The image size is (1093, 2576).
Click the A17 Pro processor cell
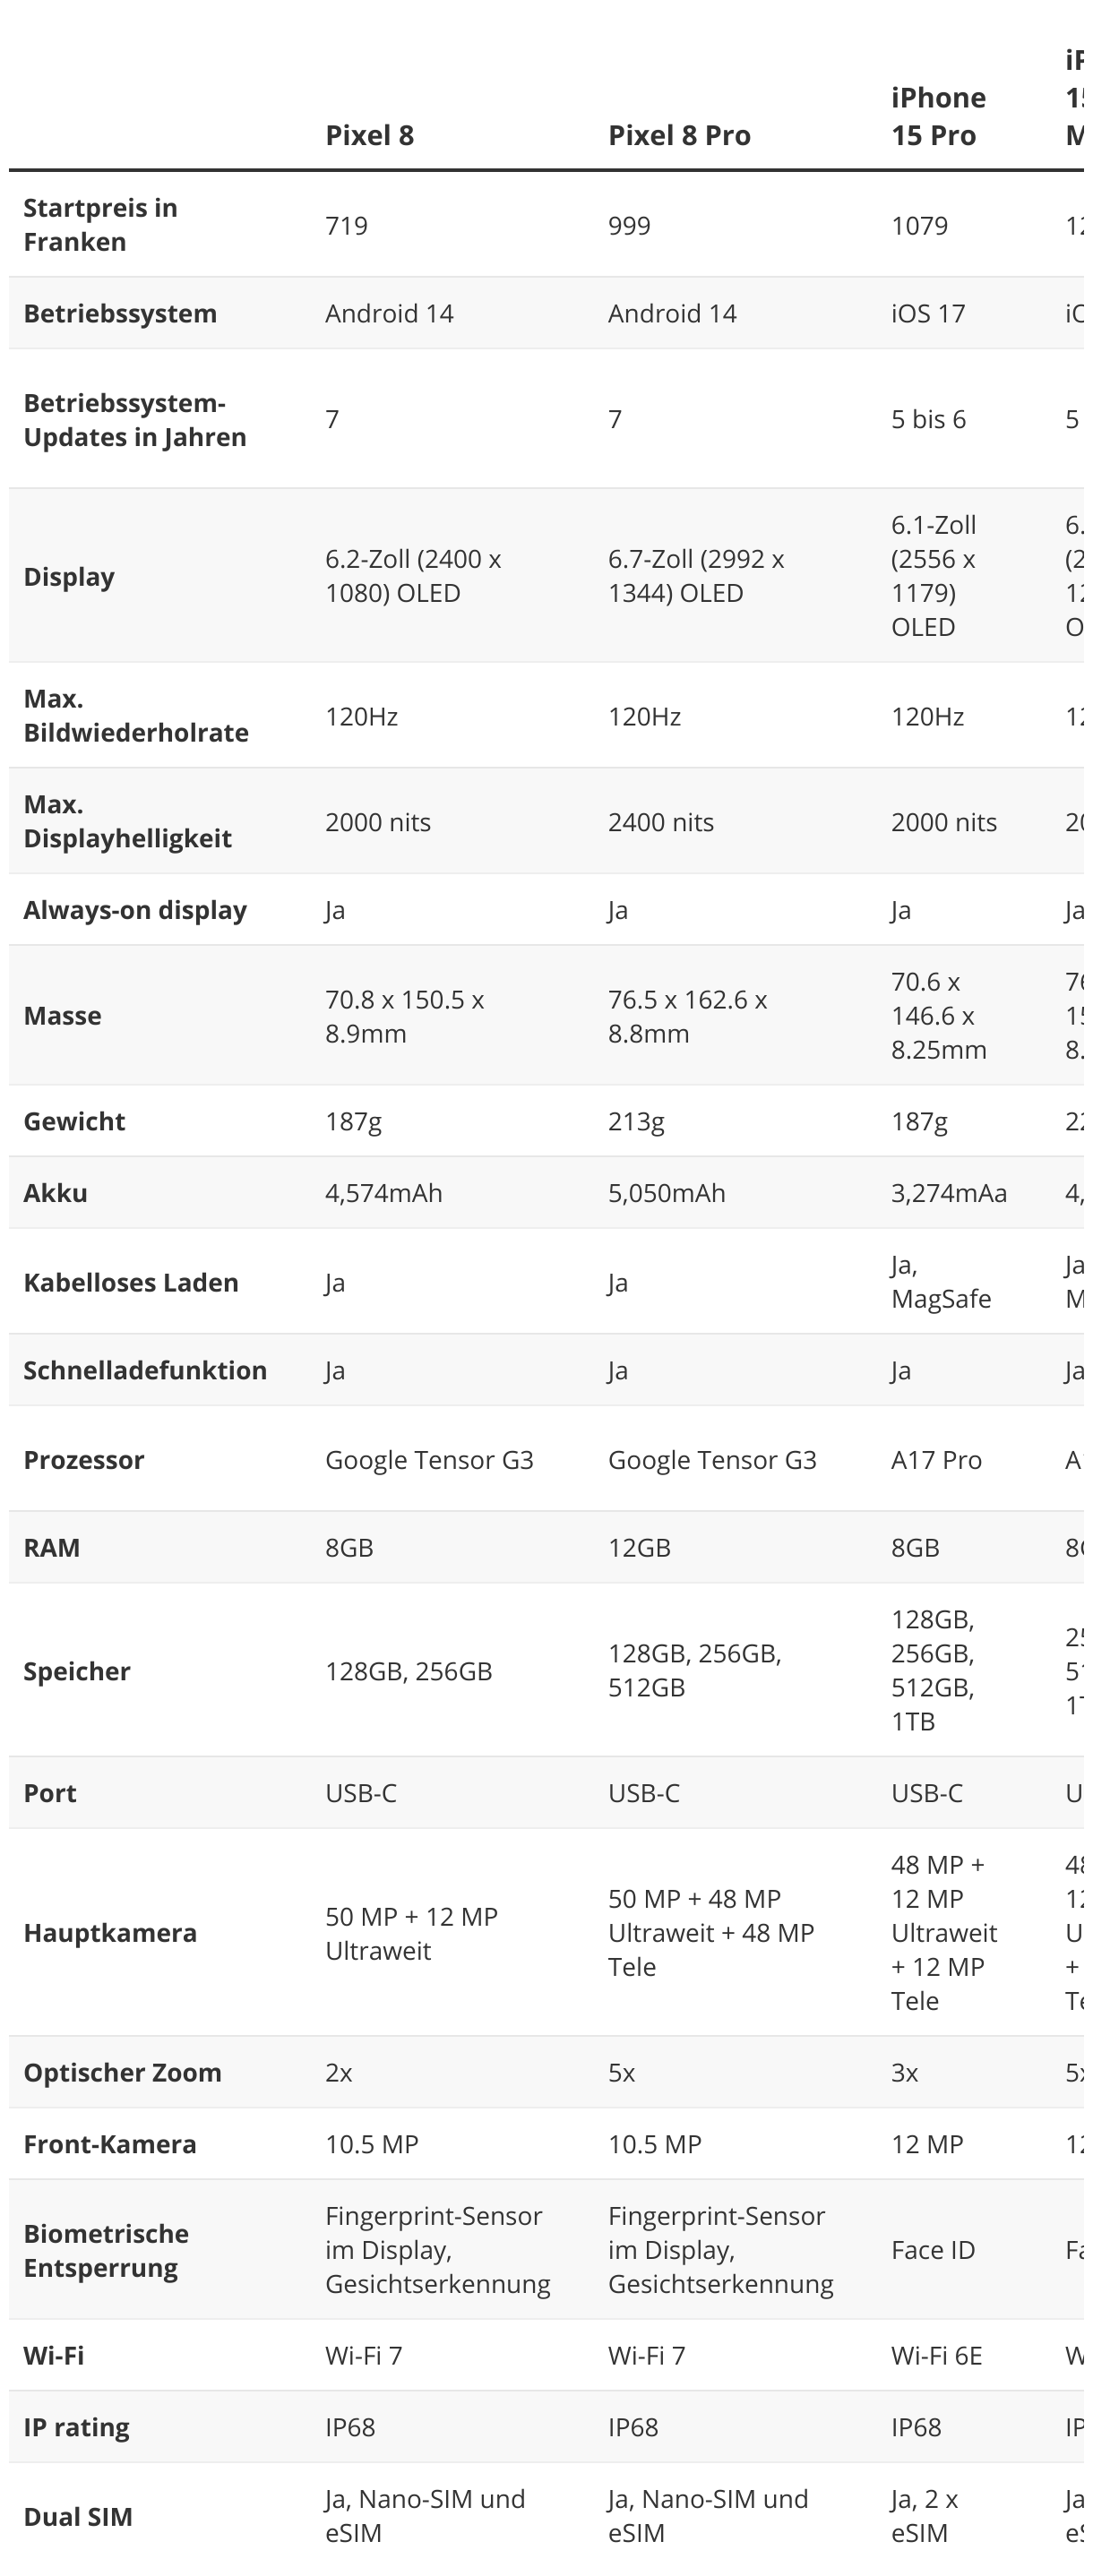[x=936, y=1460]
